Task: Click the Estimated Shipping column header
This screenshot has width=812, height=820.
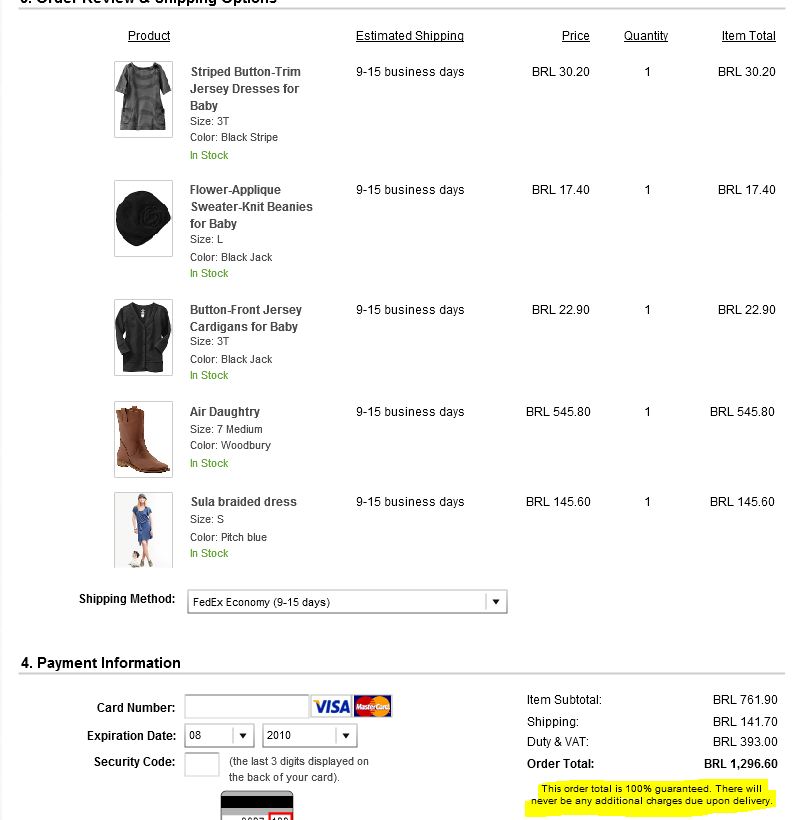Action: (x=409, y=36)
